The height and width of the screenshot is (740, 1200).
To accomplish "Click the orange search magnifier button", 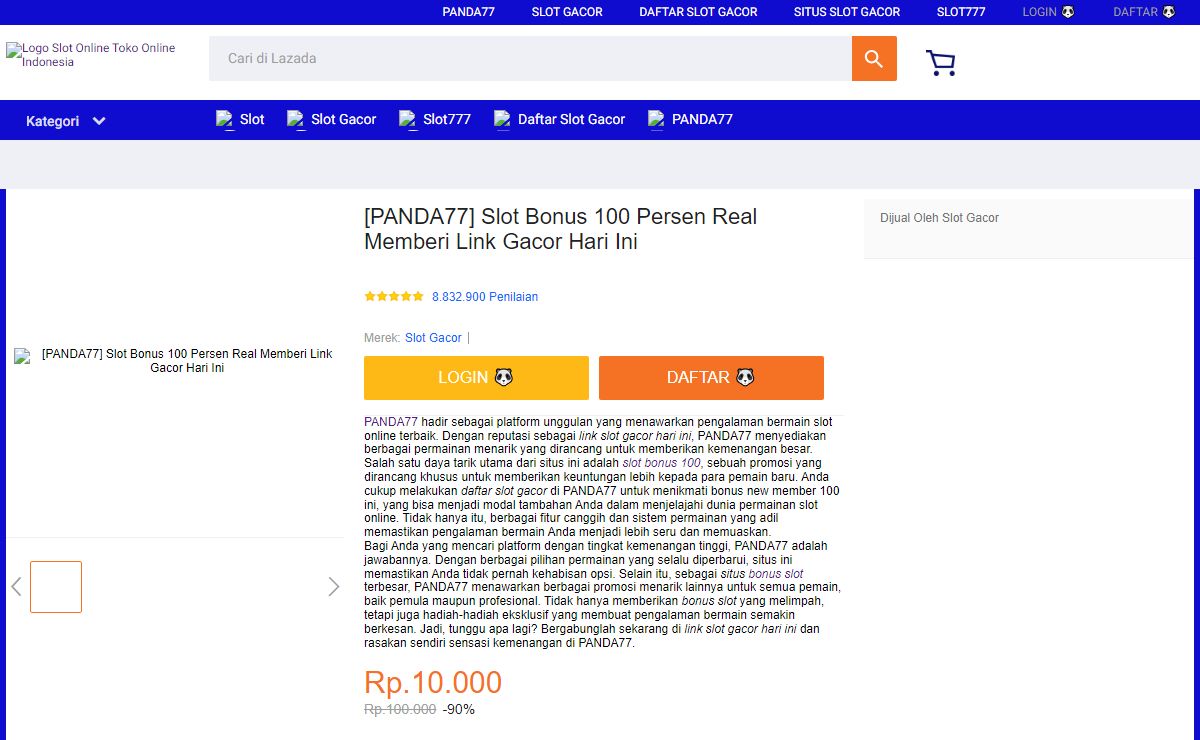I will tap(874, 59).
